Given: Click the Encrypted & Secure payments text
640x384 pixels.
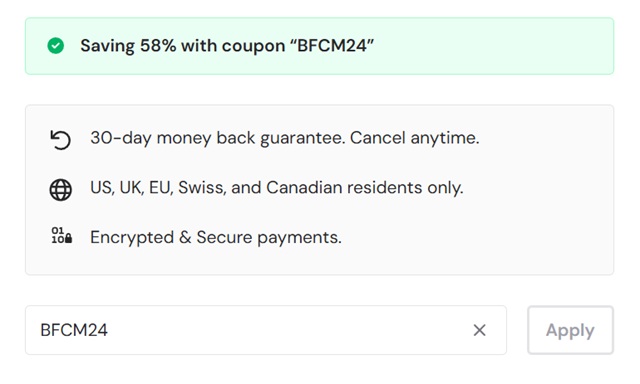Looking at the screenshot, I should tap(216, 238).
